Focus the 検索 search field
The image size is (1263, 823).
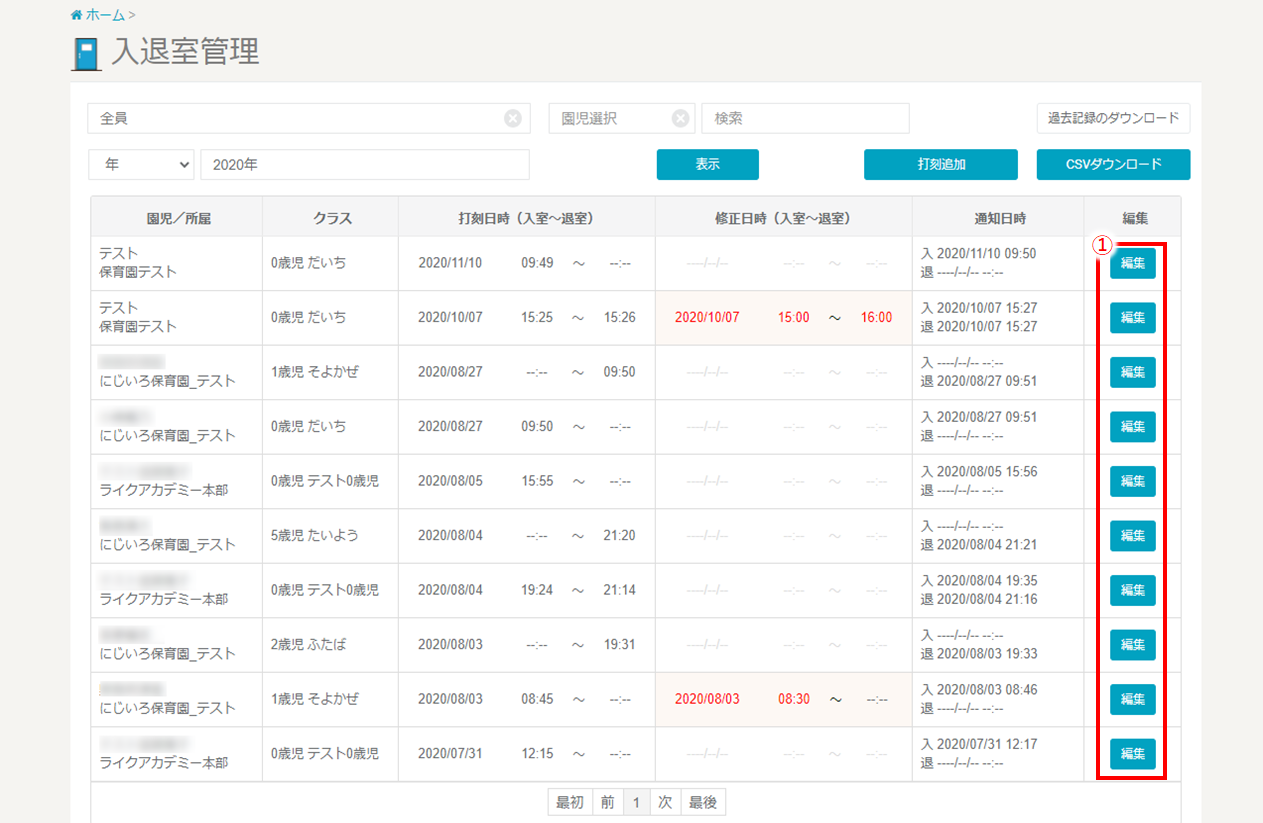[x=805, y=119]
